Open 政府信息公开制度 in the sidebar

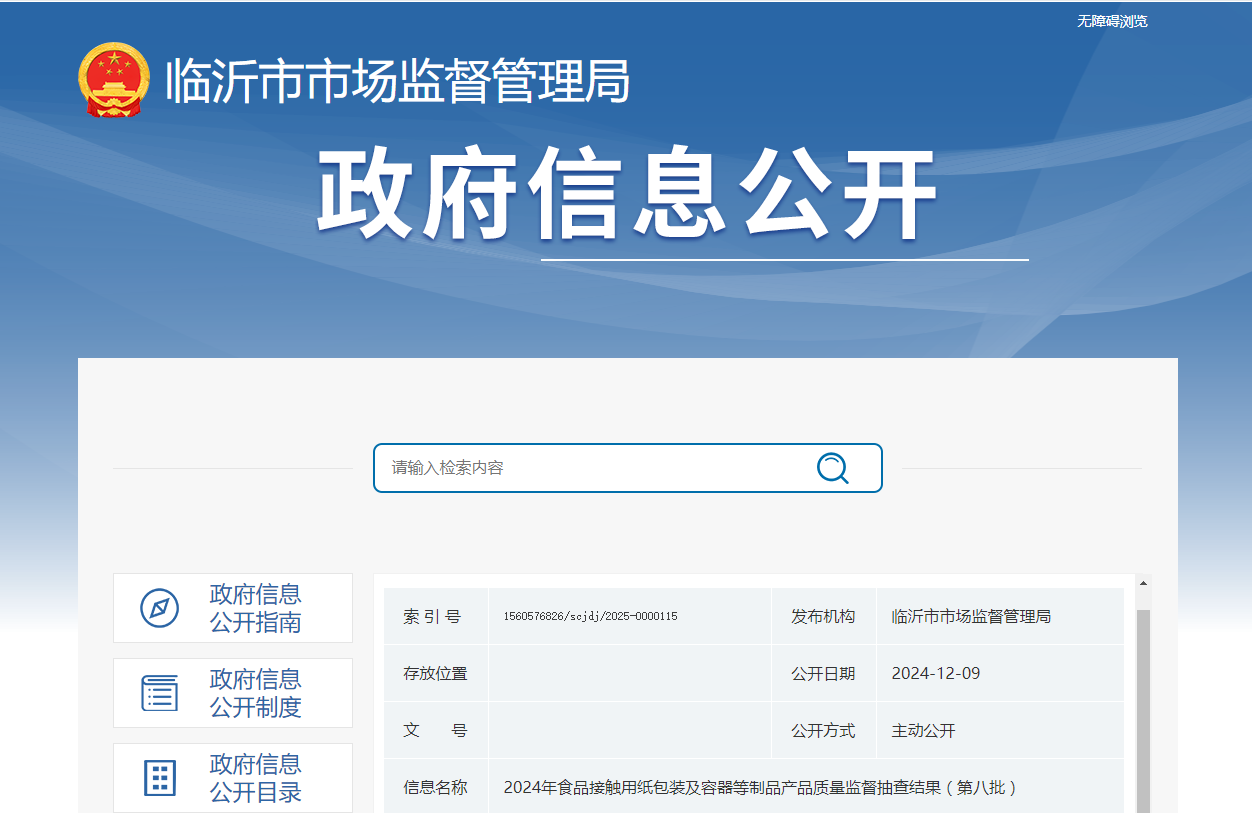tap(233, 693)
